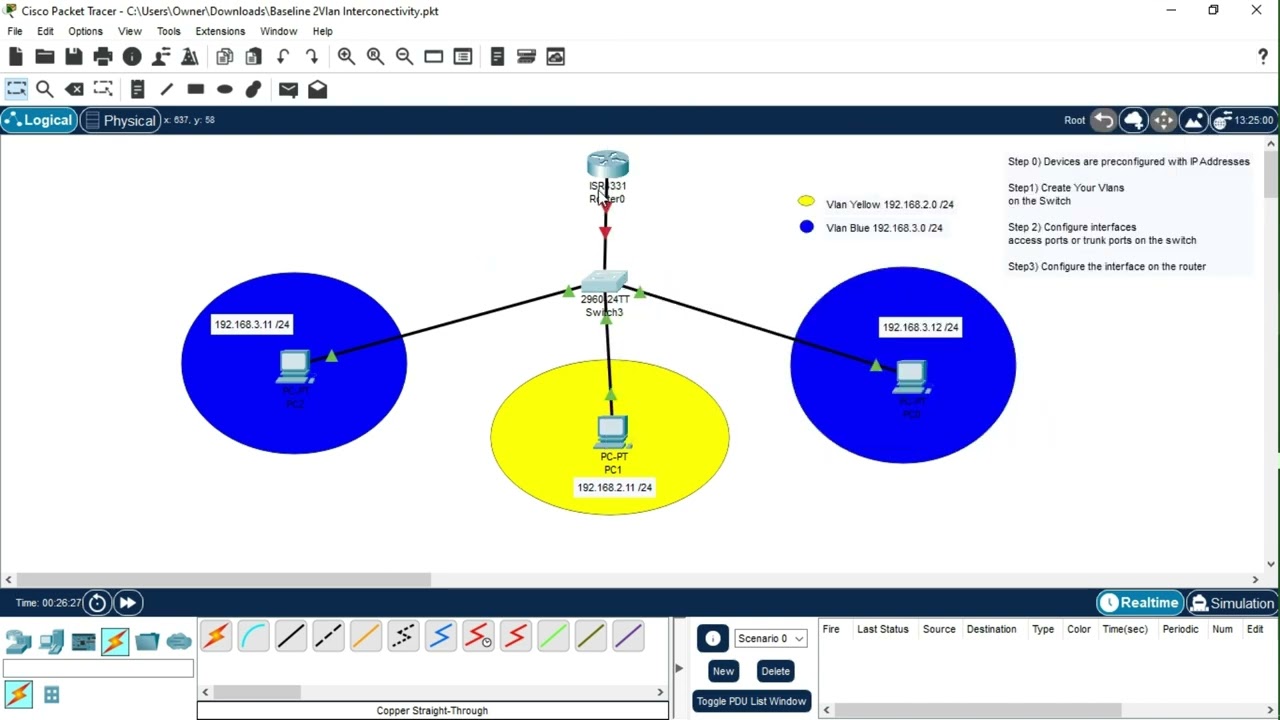Click Toggle PDU List Window button
Screen dimensions: 1280x720
click(751, 701)
